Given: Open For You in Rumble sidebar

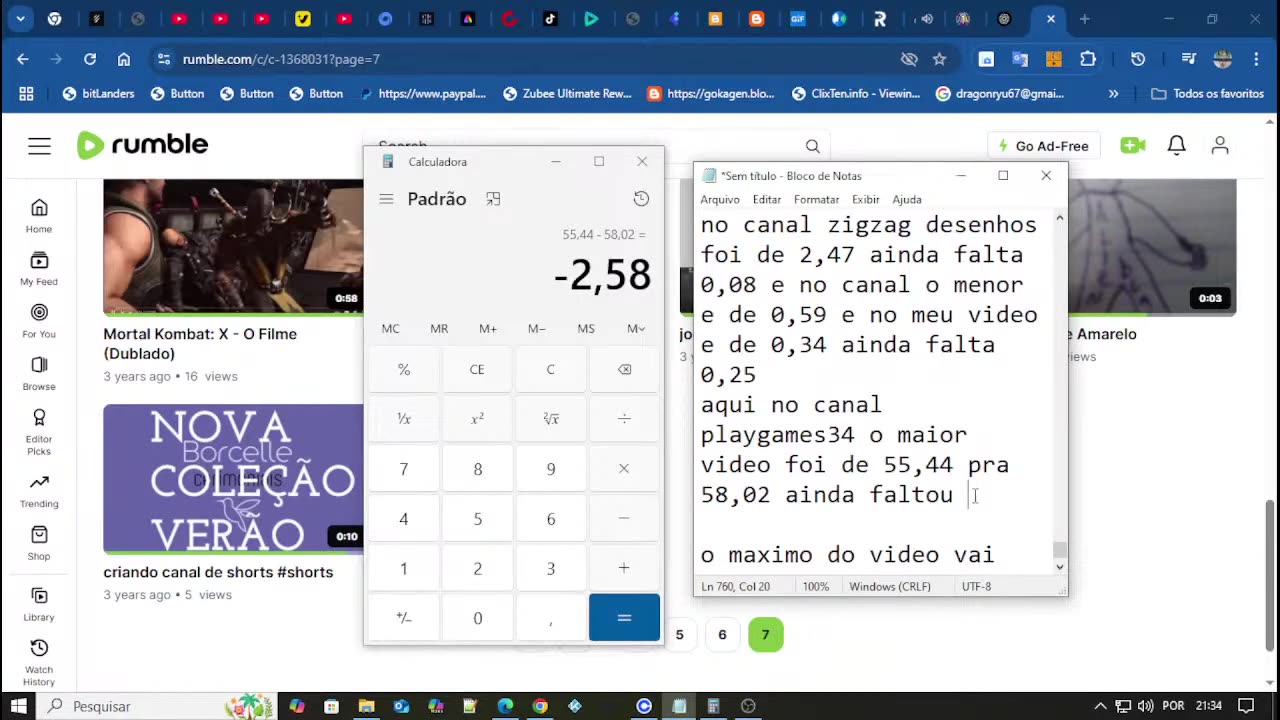Looking at the screenshot, I should (39, 321).
